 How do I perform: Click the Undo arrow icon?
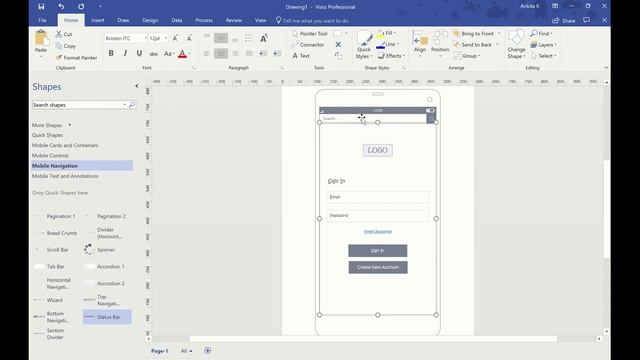pos(61,7)
